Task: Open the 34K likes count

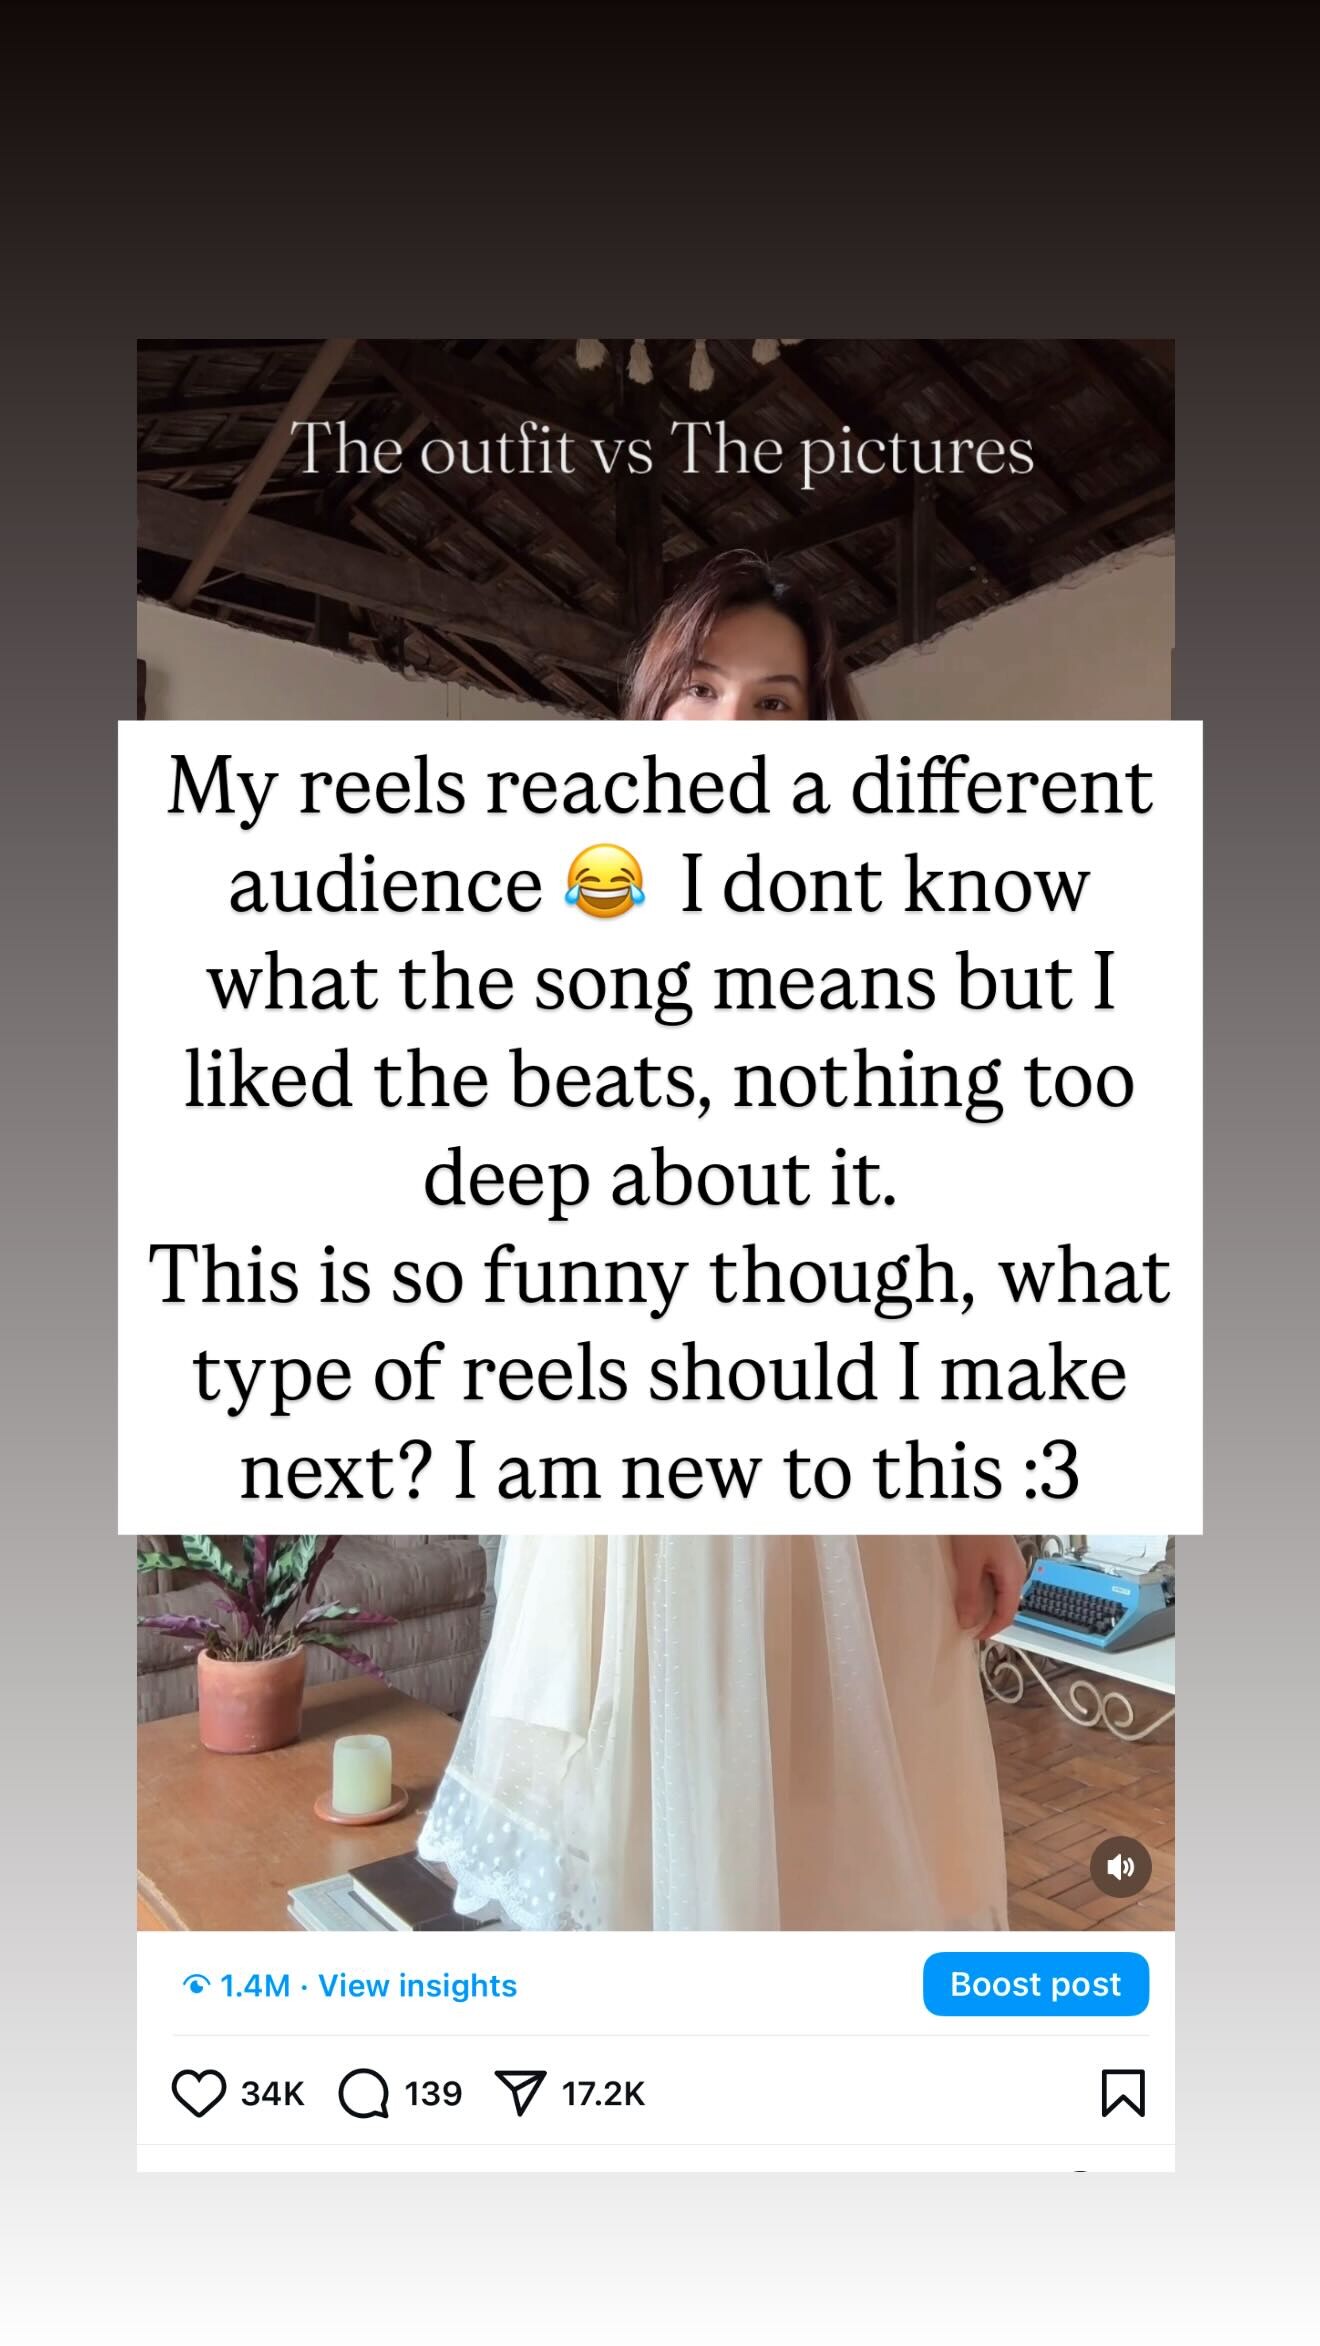Action: [x=272, y=2093]
